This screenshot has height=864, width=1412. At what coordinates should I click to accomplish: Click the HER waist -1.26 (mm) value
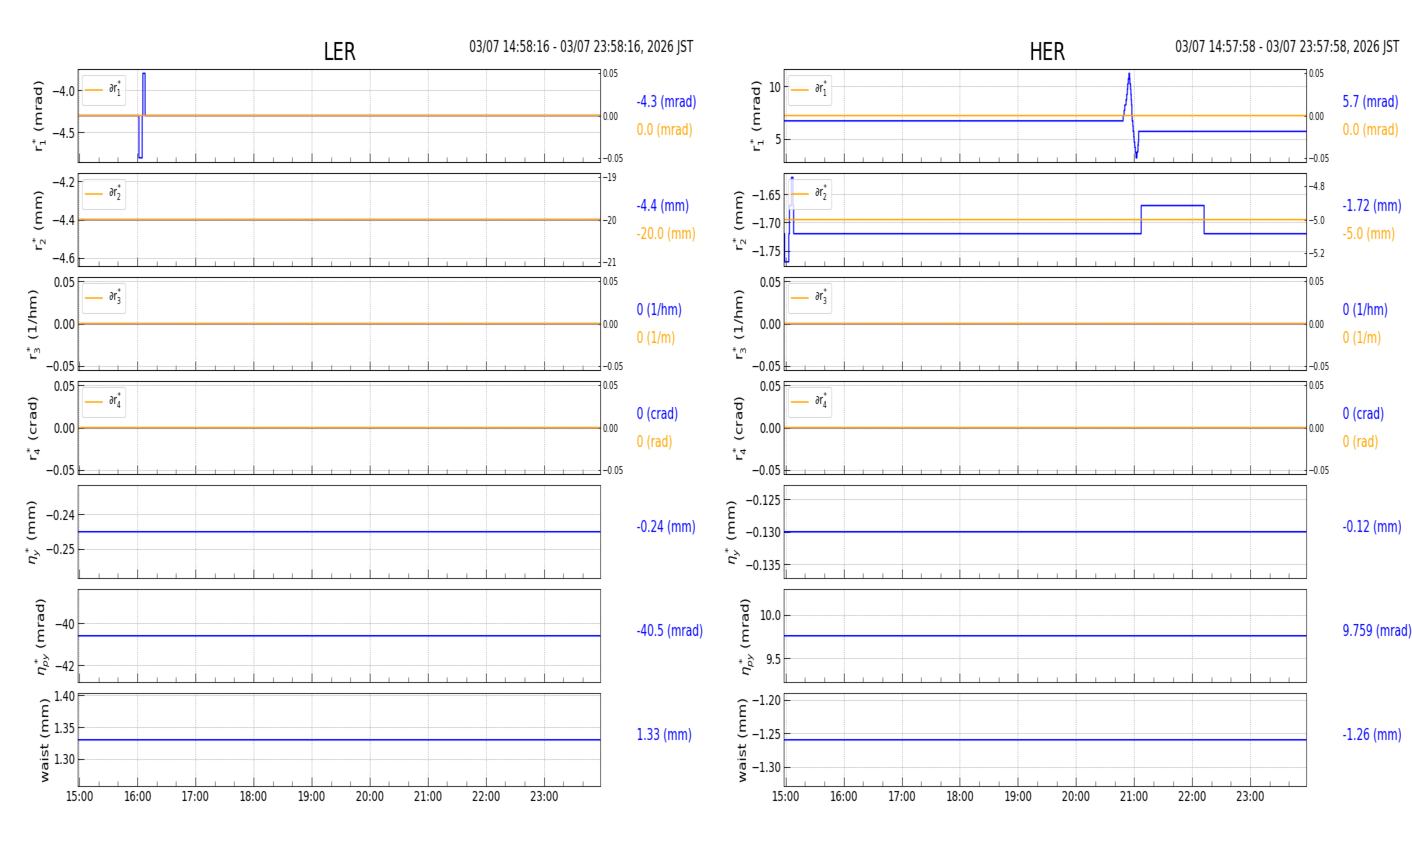pyautogui.click(x=1371, y=735)
